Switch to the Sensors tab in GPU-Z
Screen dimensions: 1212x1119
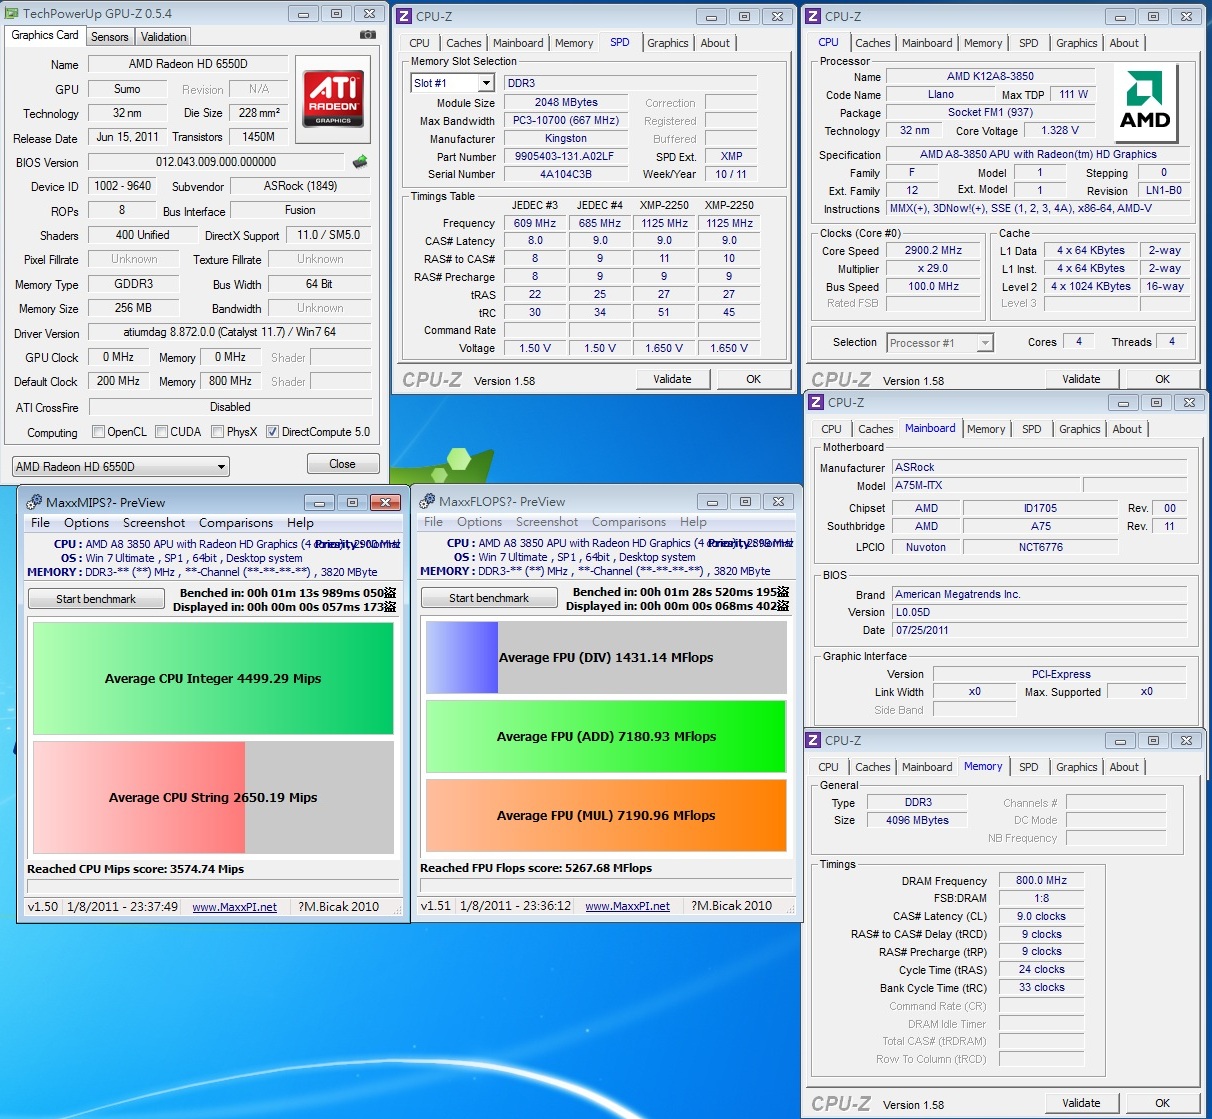110,37
